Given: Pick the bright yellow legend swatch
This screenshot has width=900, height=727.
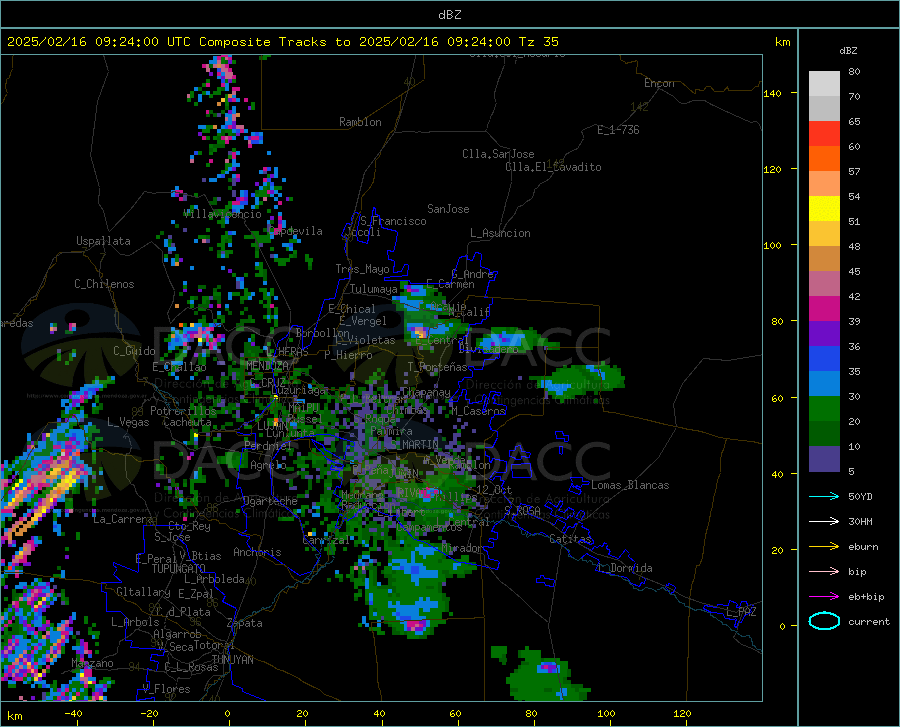Looking at the screenshot, I should click(x=824, y=209).
